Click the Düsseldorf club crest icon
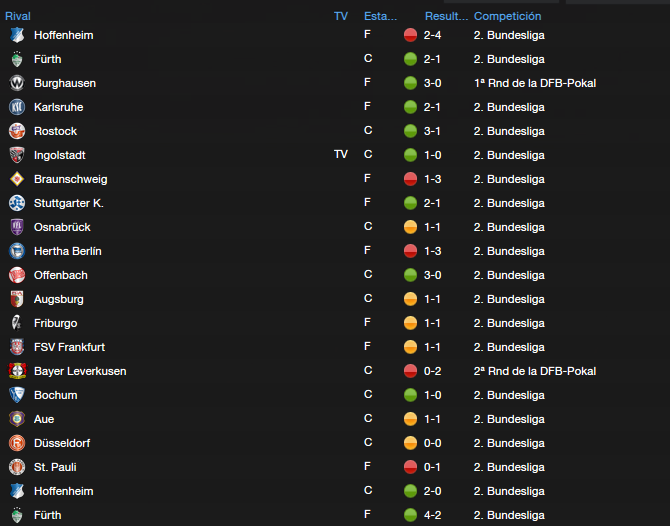Viewport: 670px width, 526px height. tap(17, 443)
